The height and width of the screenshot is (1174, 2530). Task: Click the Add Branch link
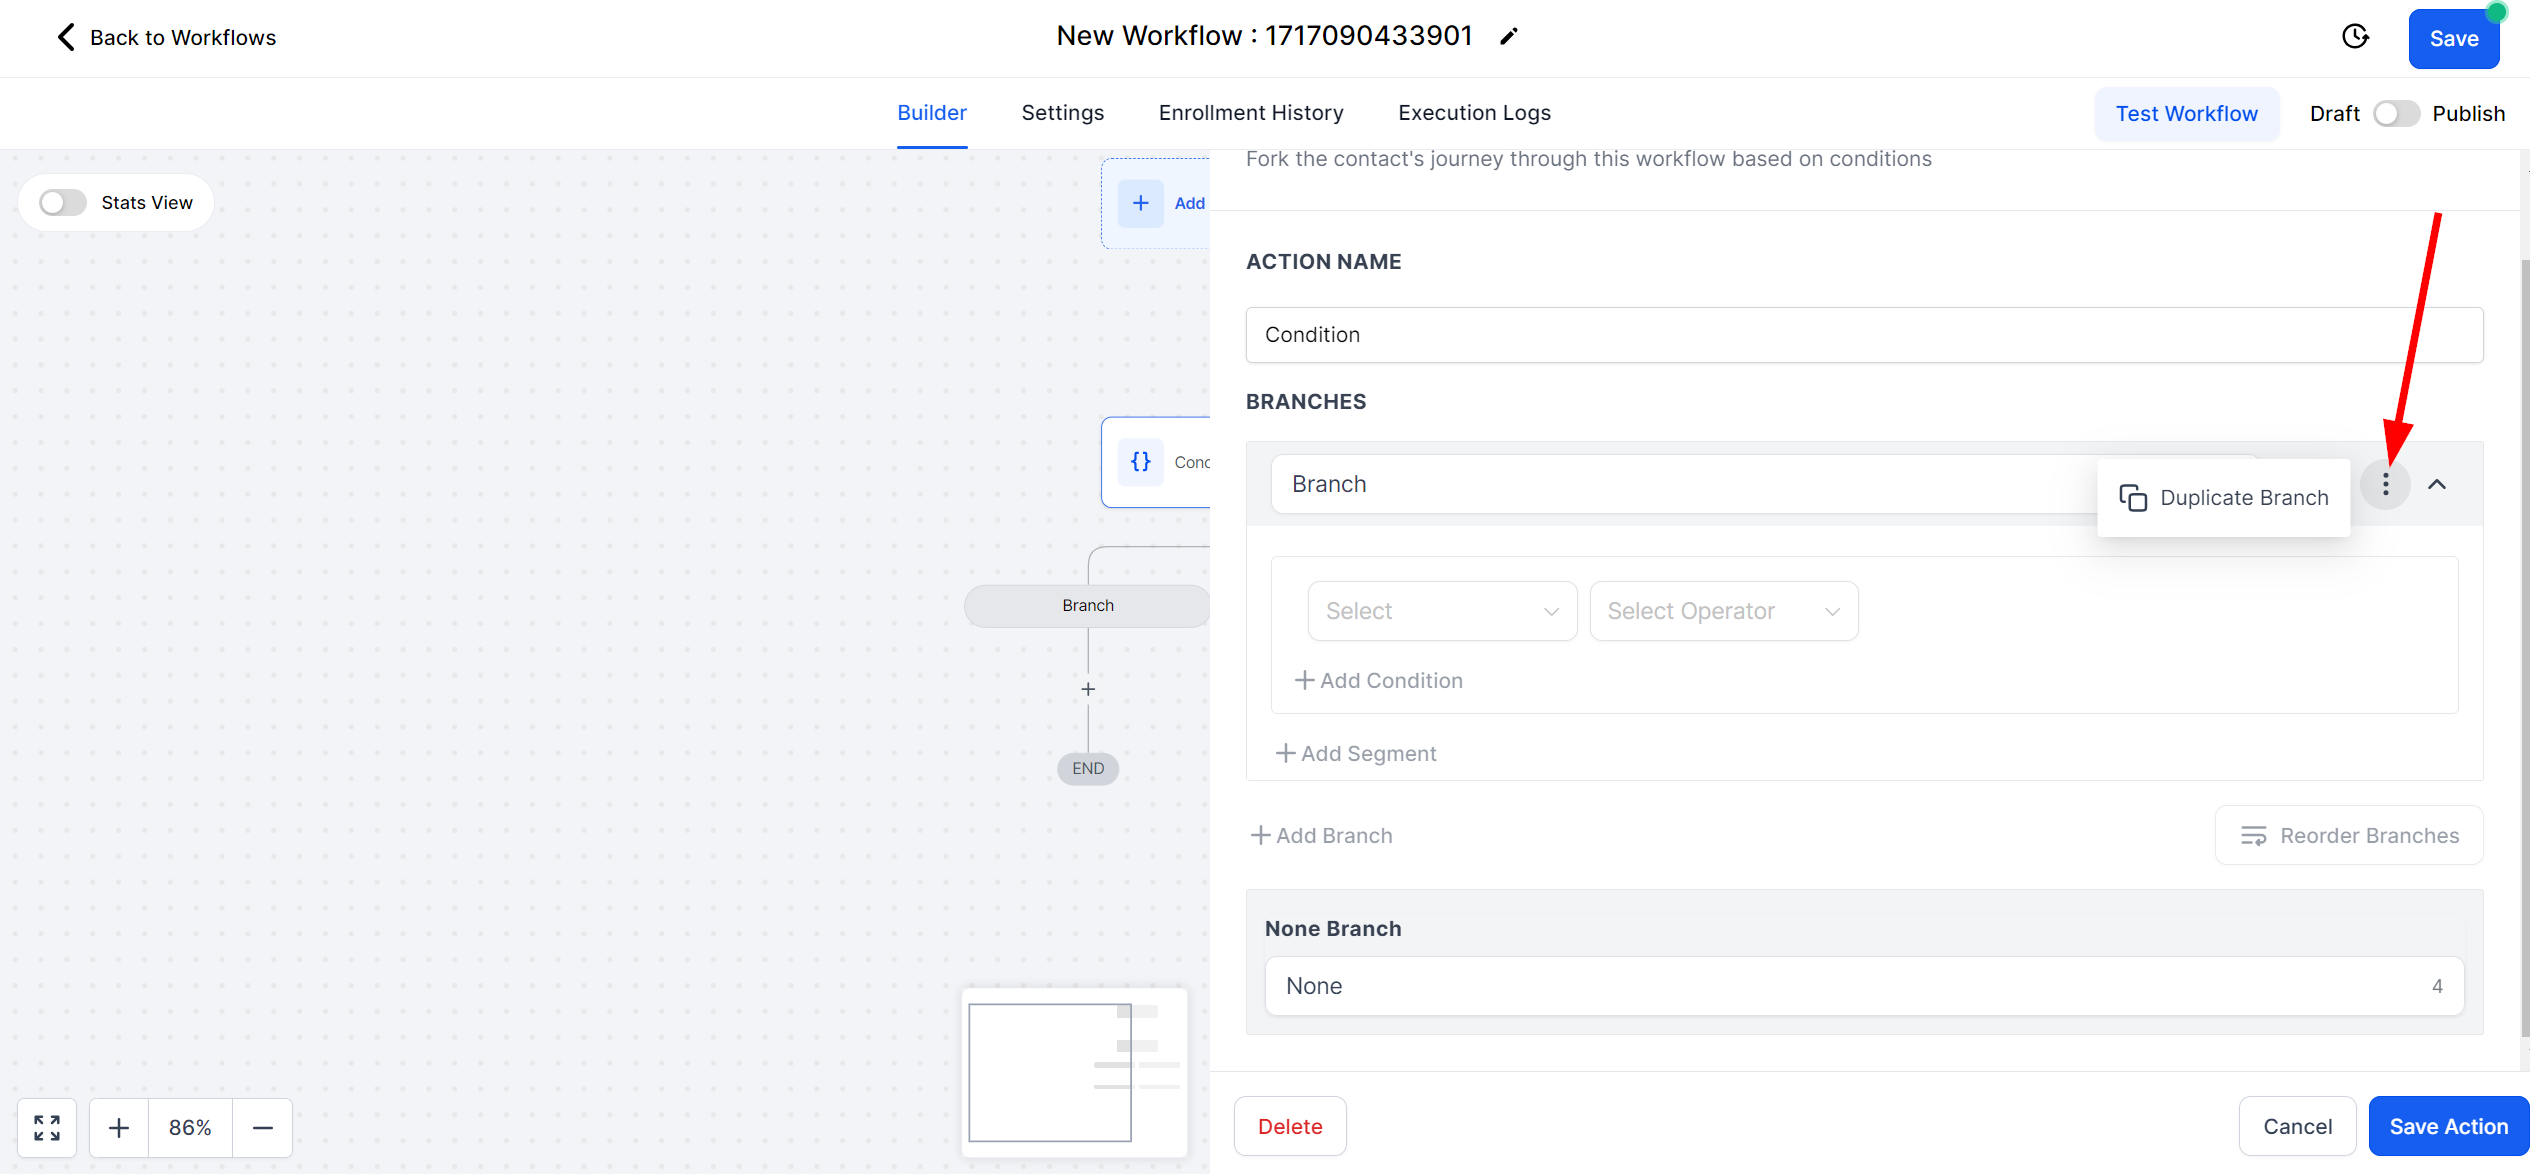click(x=1322, y=836)
